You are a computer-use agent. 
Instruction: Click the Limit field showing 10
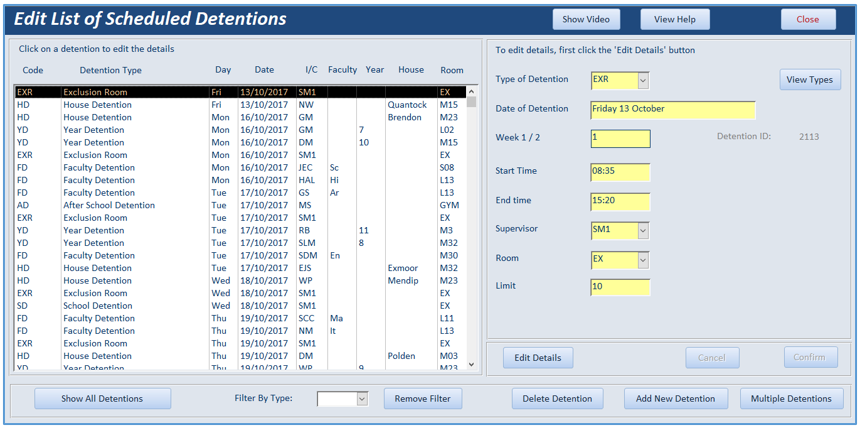(x=620, y=287)
